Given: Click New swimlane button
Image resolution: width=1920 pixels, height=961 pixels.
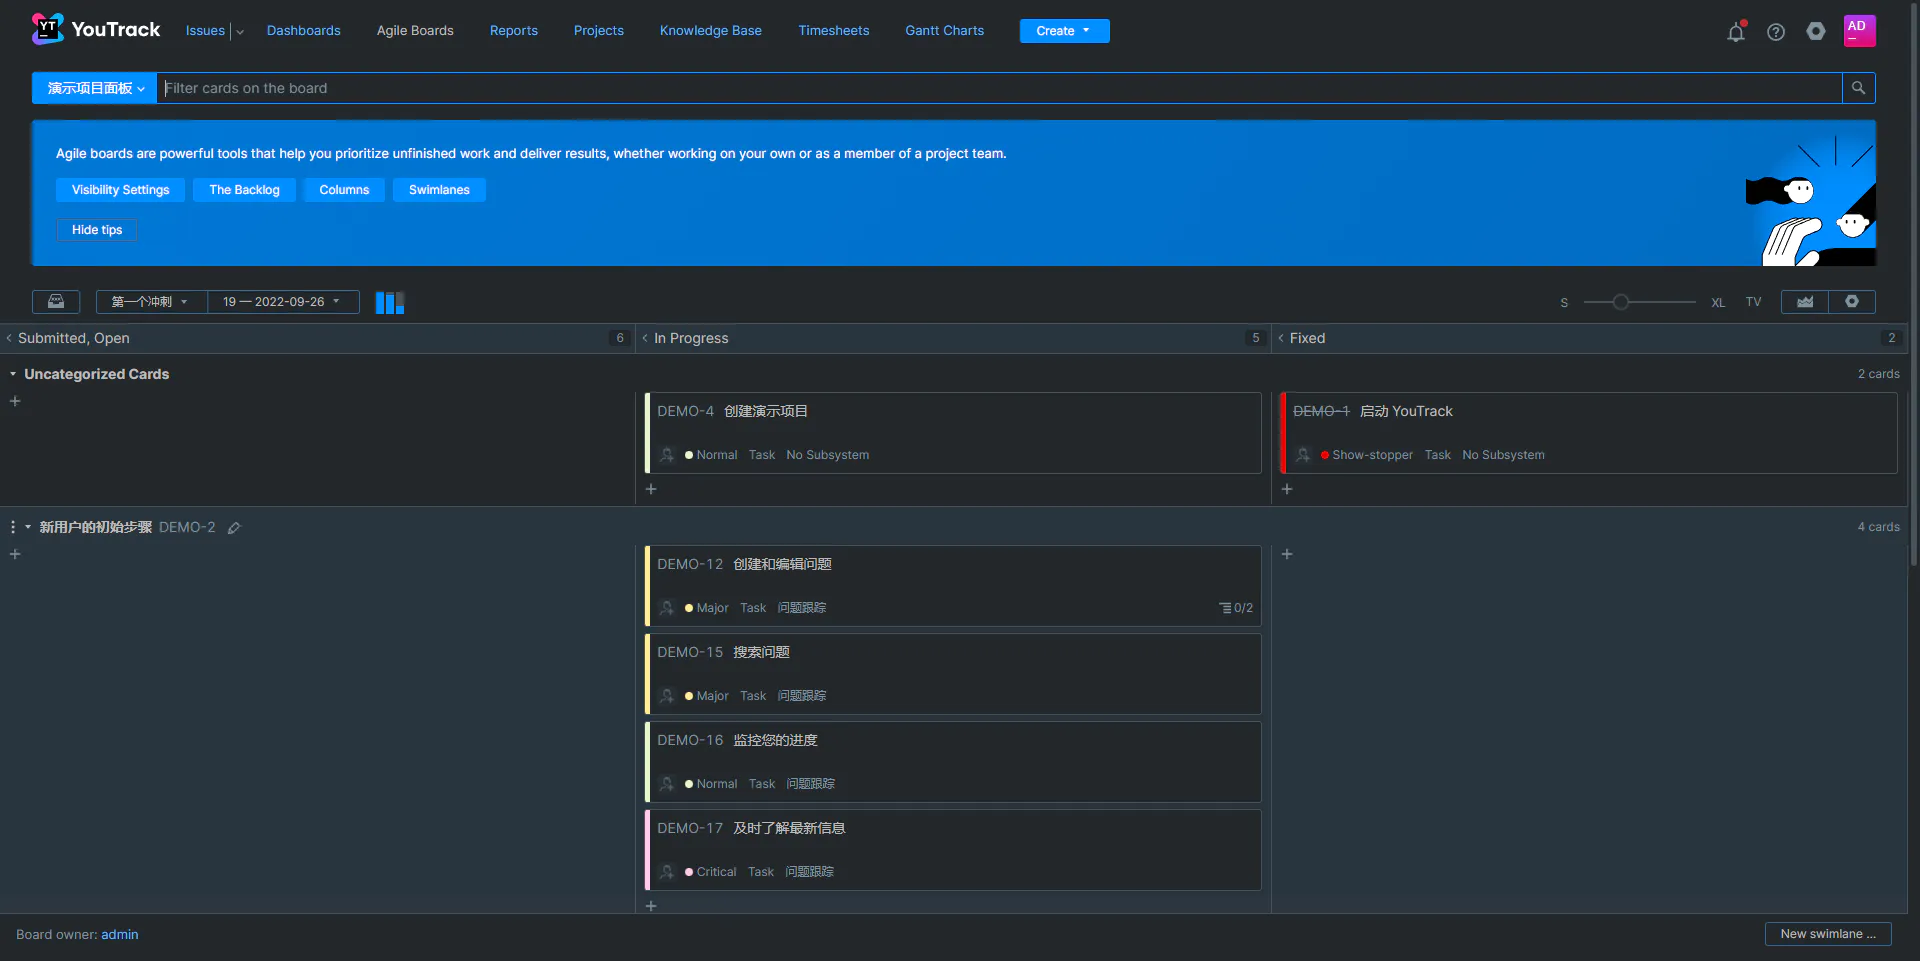Looking at the screenshot, I should [x=1828, y=934].
